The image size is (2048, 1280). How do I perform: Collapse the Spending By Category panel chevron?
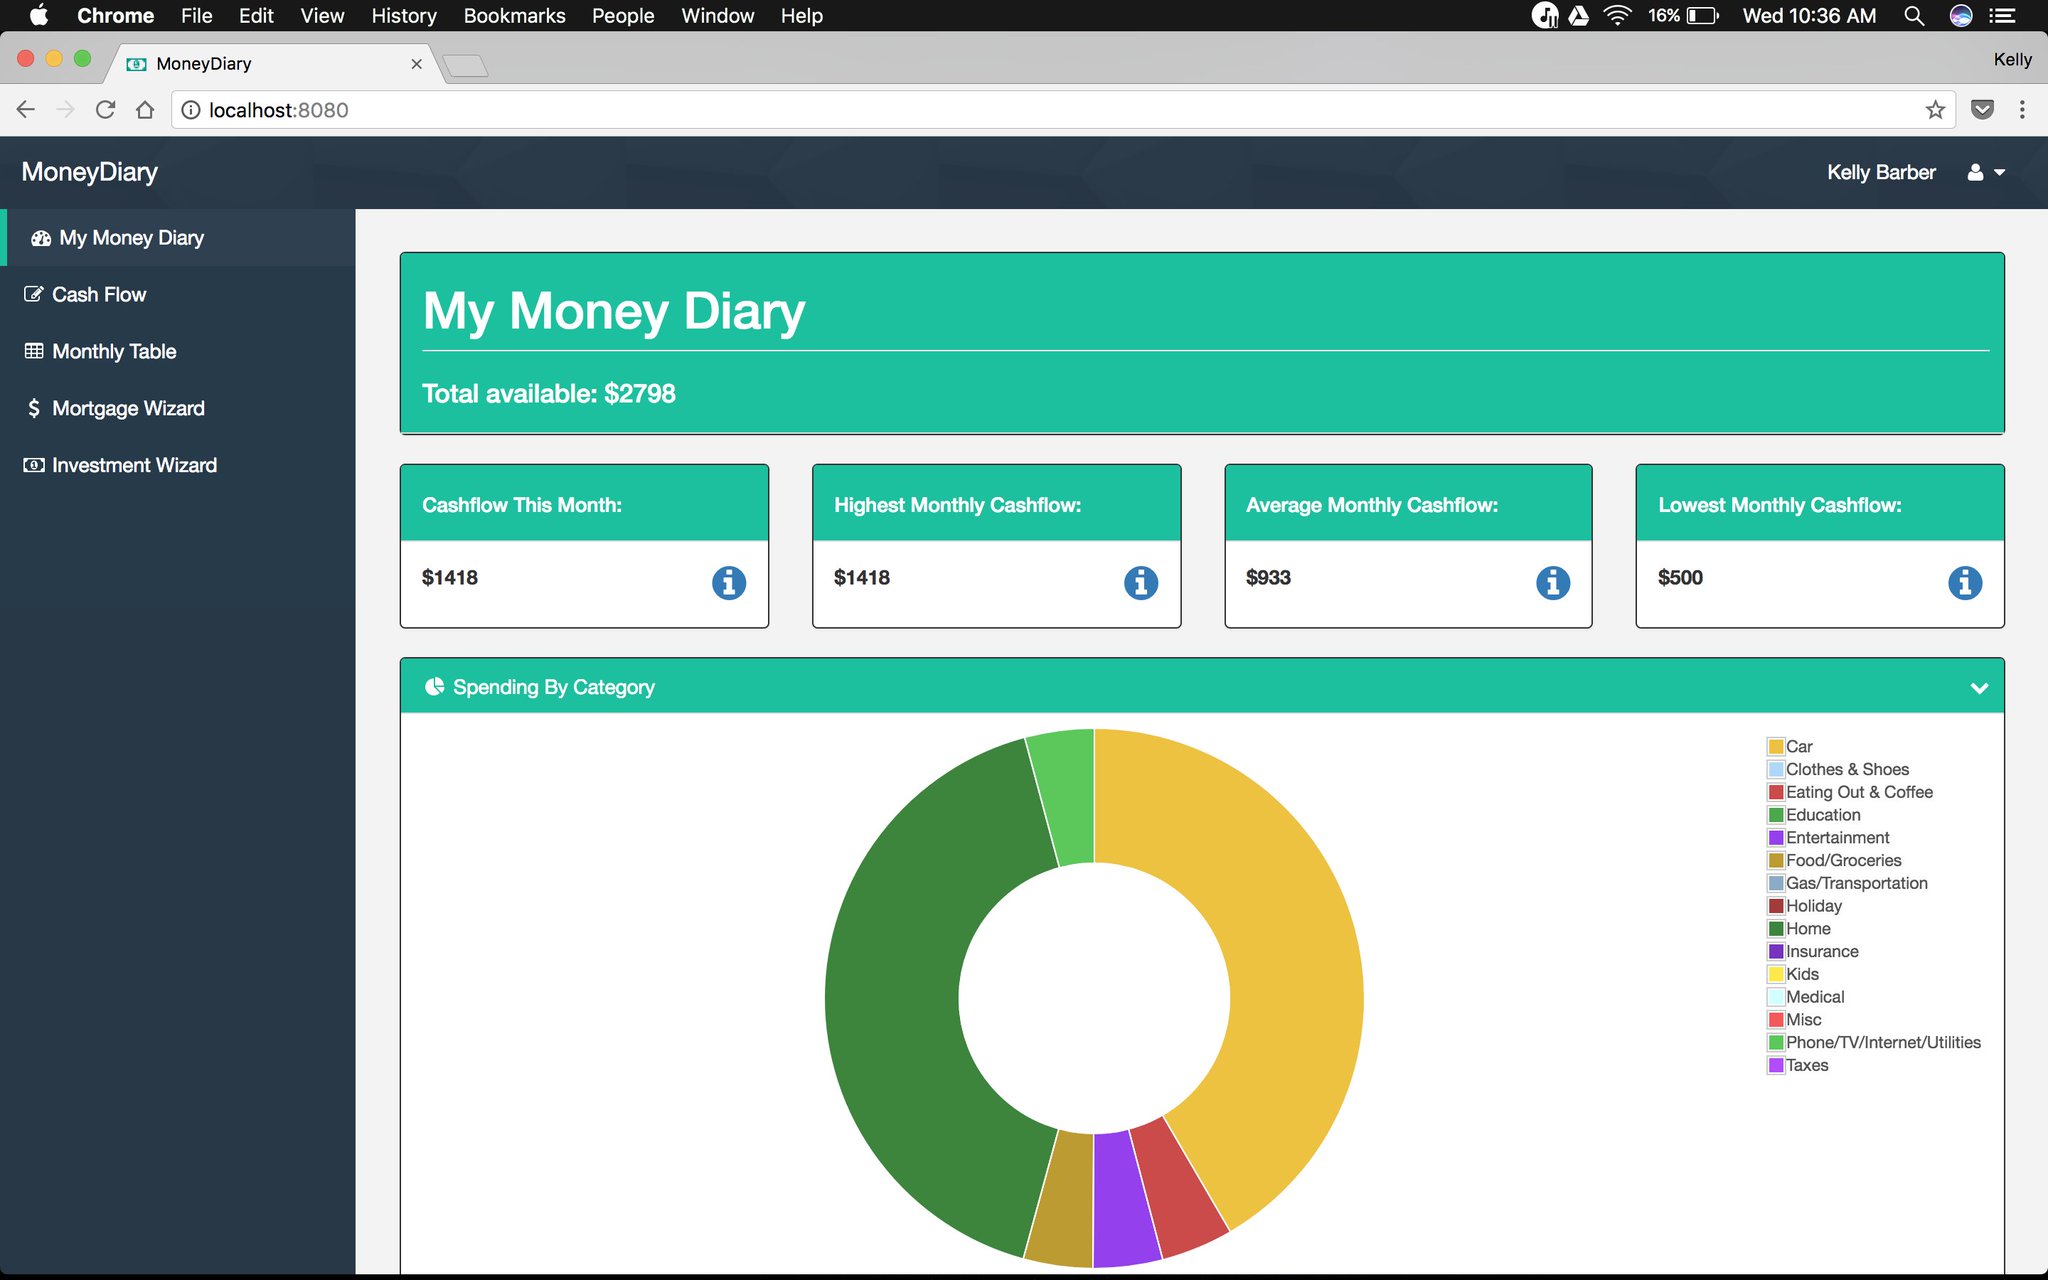coord(1978,688)
